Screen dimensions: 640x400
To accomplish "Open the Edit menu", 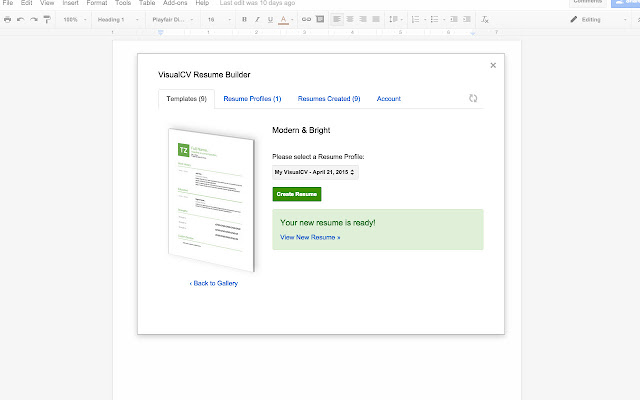I will 27,3.
